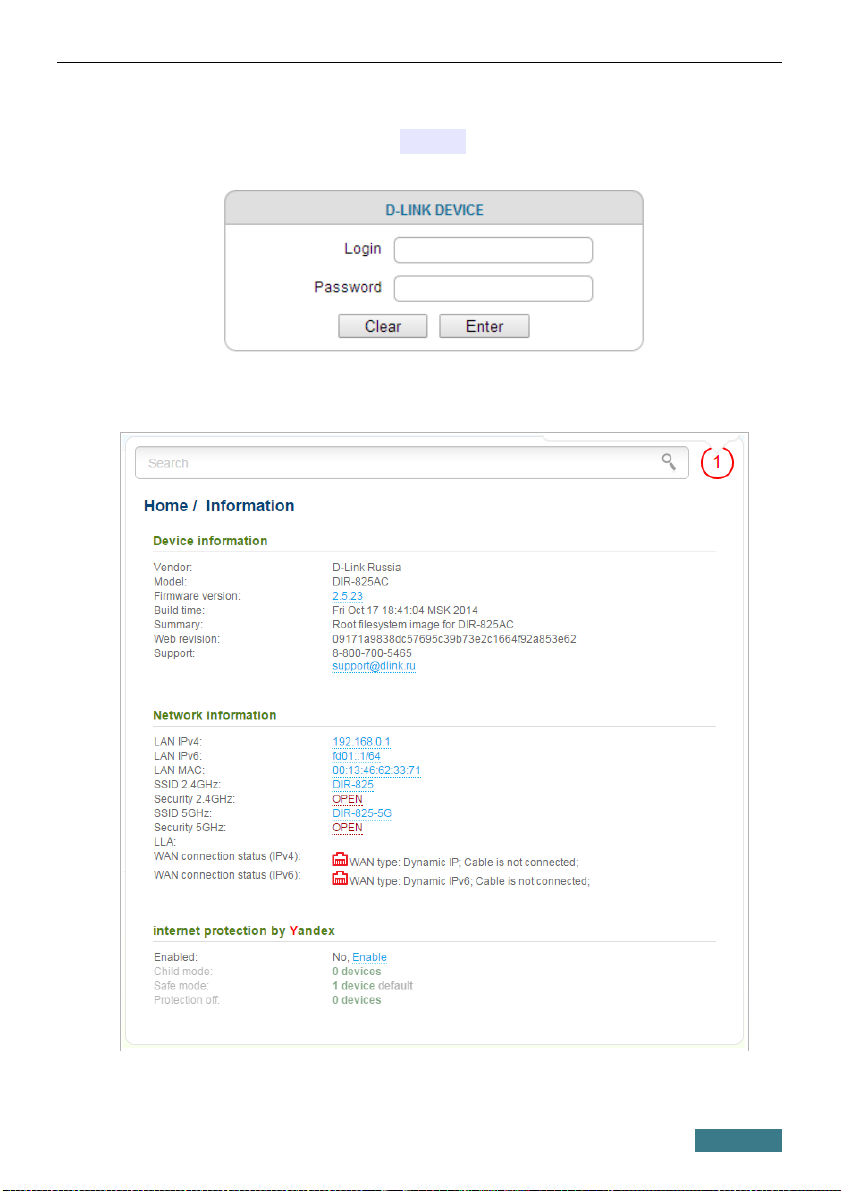Click WAN type Dynamic IPv6 status text
This screenshot has width=841, height=1191.
[x=470, y=881]
